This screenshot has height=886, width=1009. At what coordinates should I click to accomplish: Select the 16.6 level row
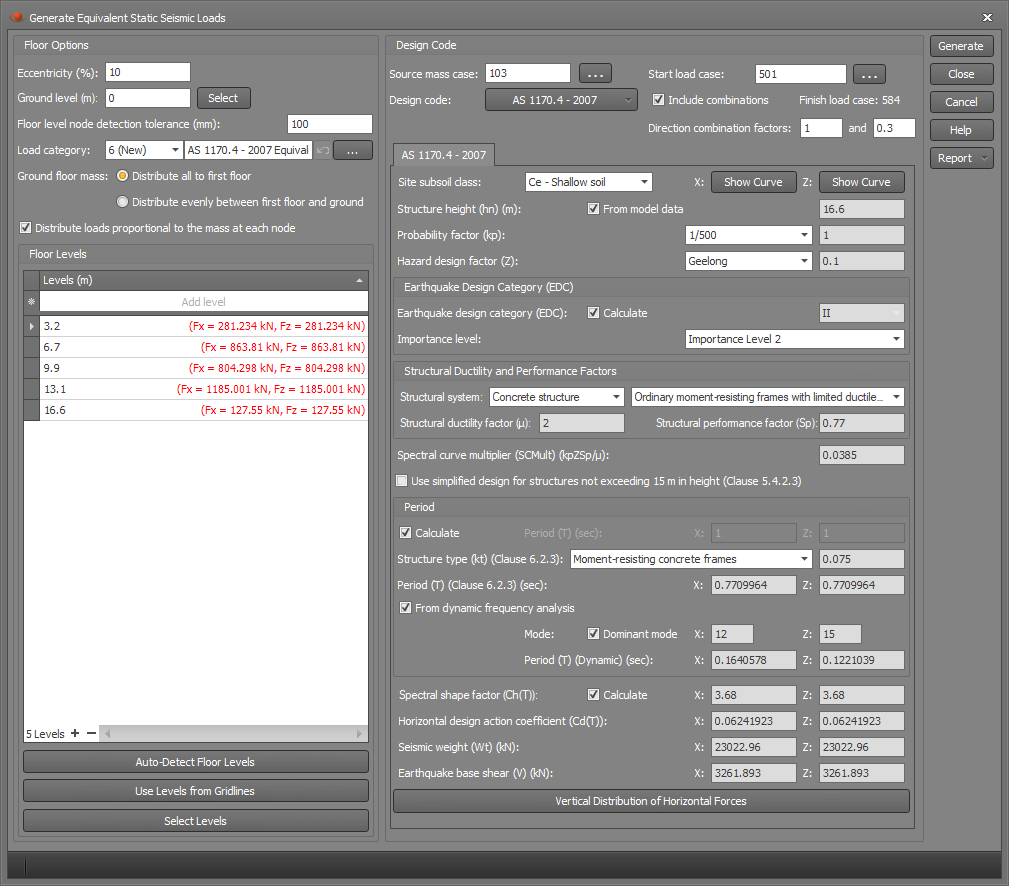[x=204, y=410]
